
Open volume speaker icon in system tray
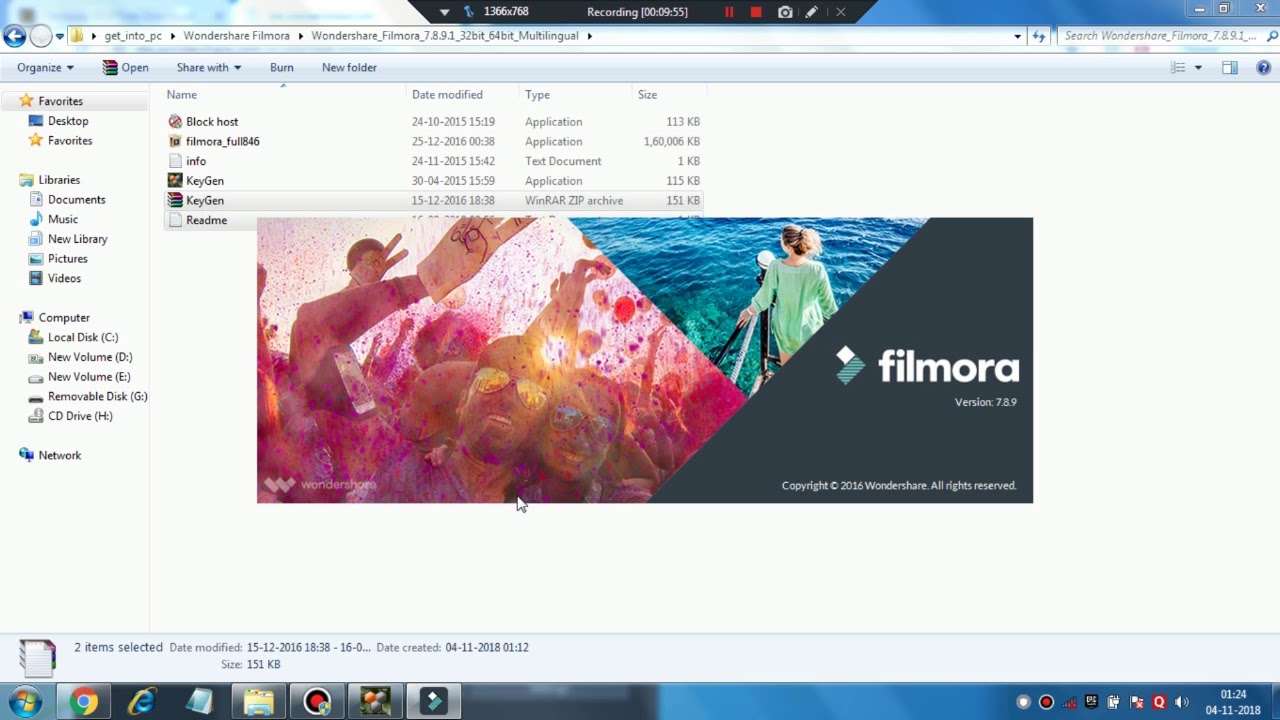click(x=1182, y=702)
